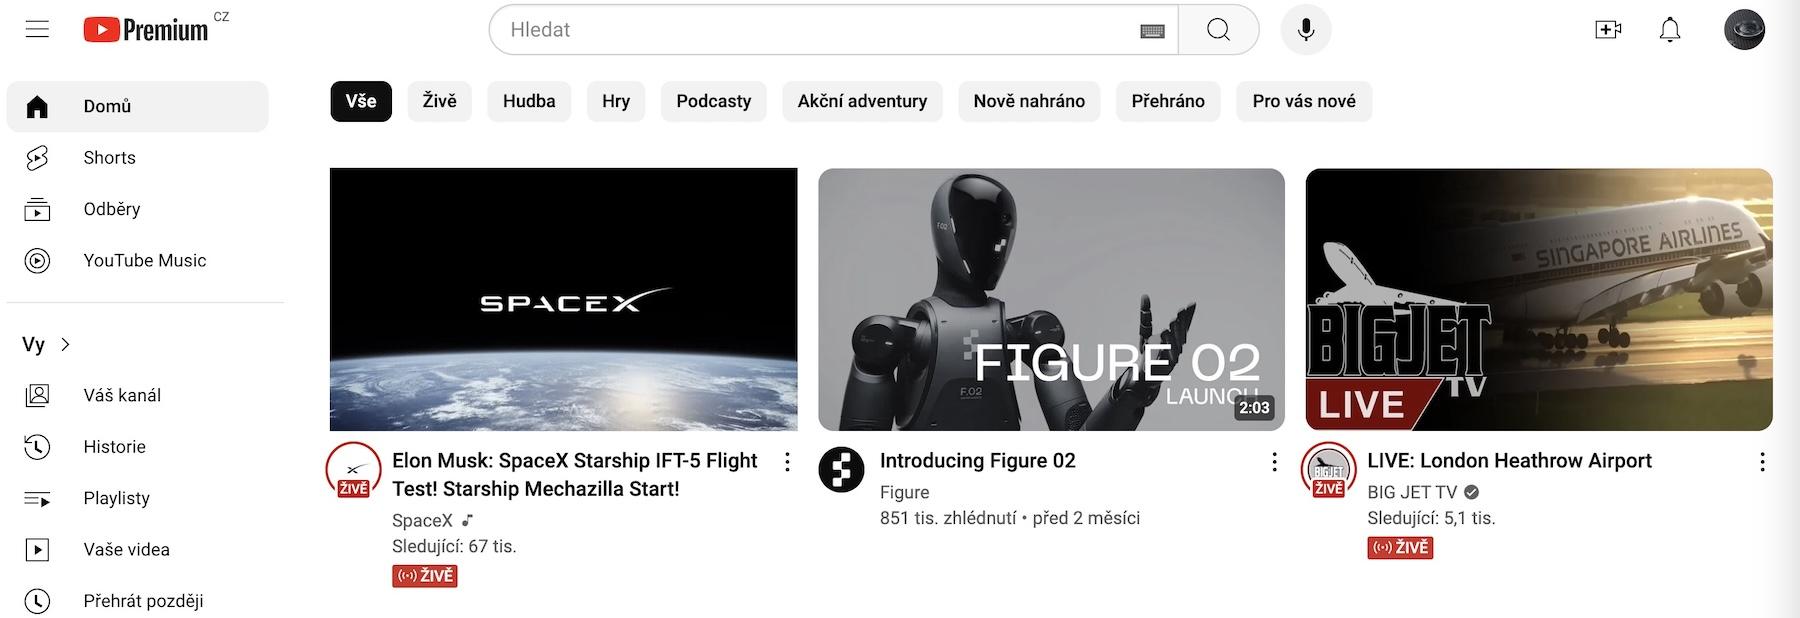
Task: Click "851 tis. zhlédnutí" view count text
Action: [948, 518]
